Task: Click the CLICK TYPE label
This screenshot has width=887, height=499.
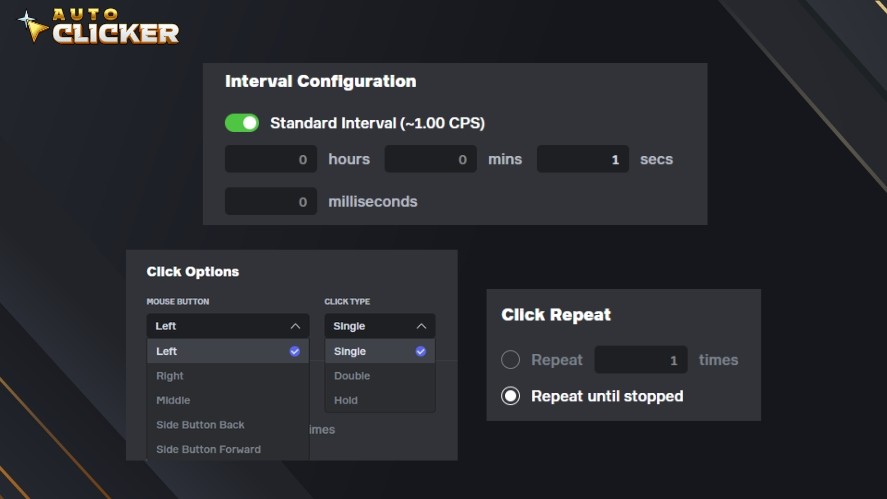Action: pos(347,302)
